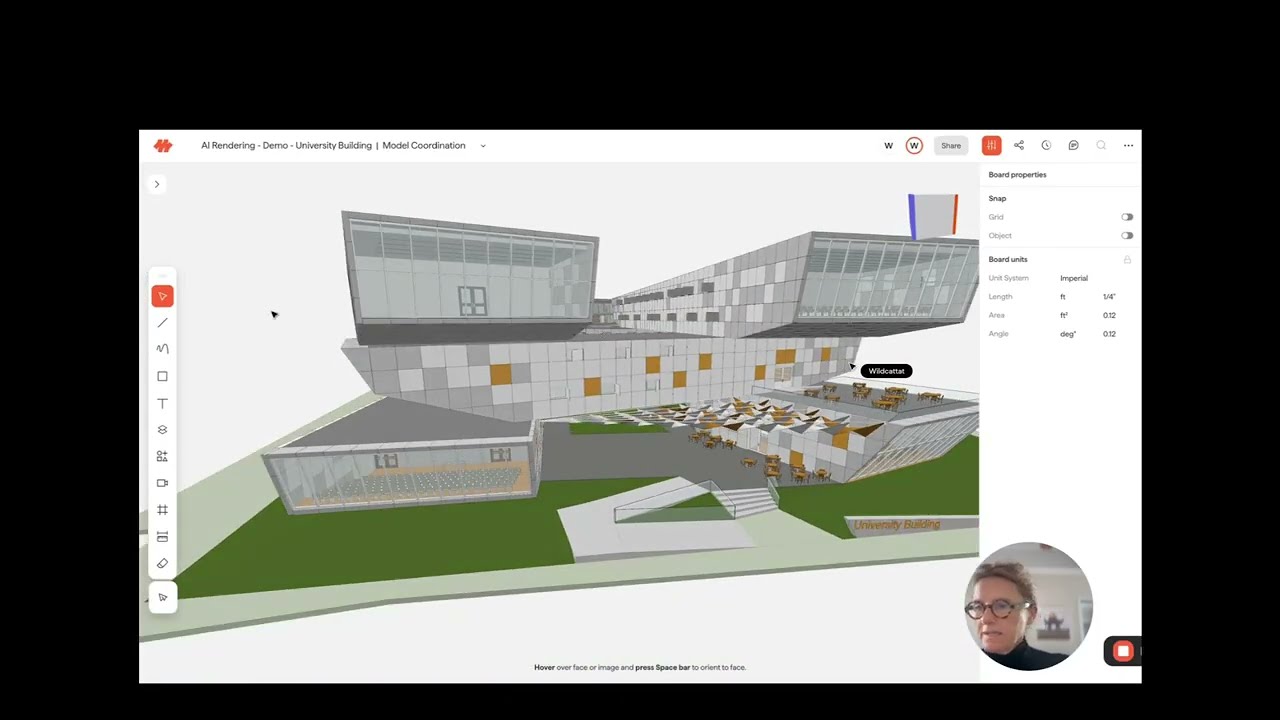
Task: Open the Board properties sliders icon
Action: (991, 145)
